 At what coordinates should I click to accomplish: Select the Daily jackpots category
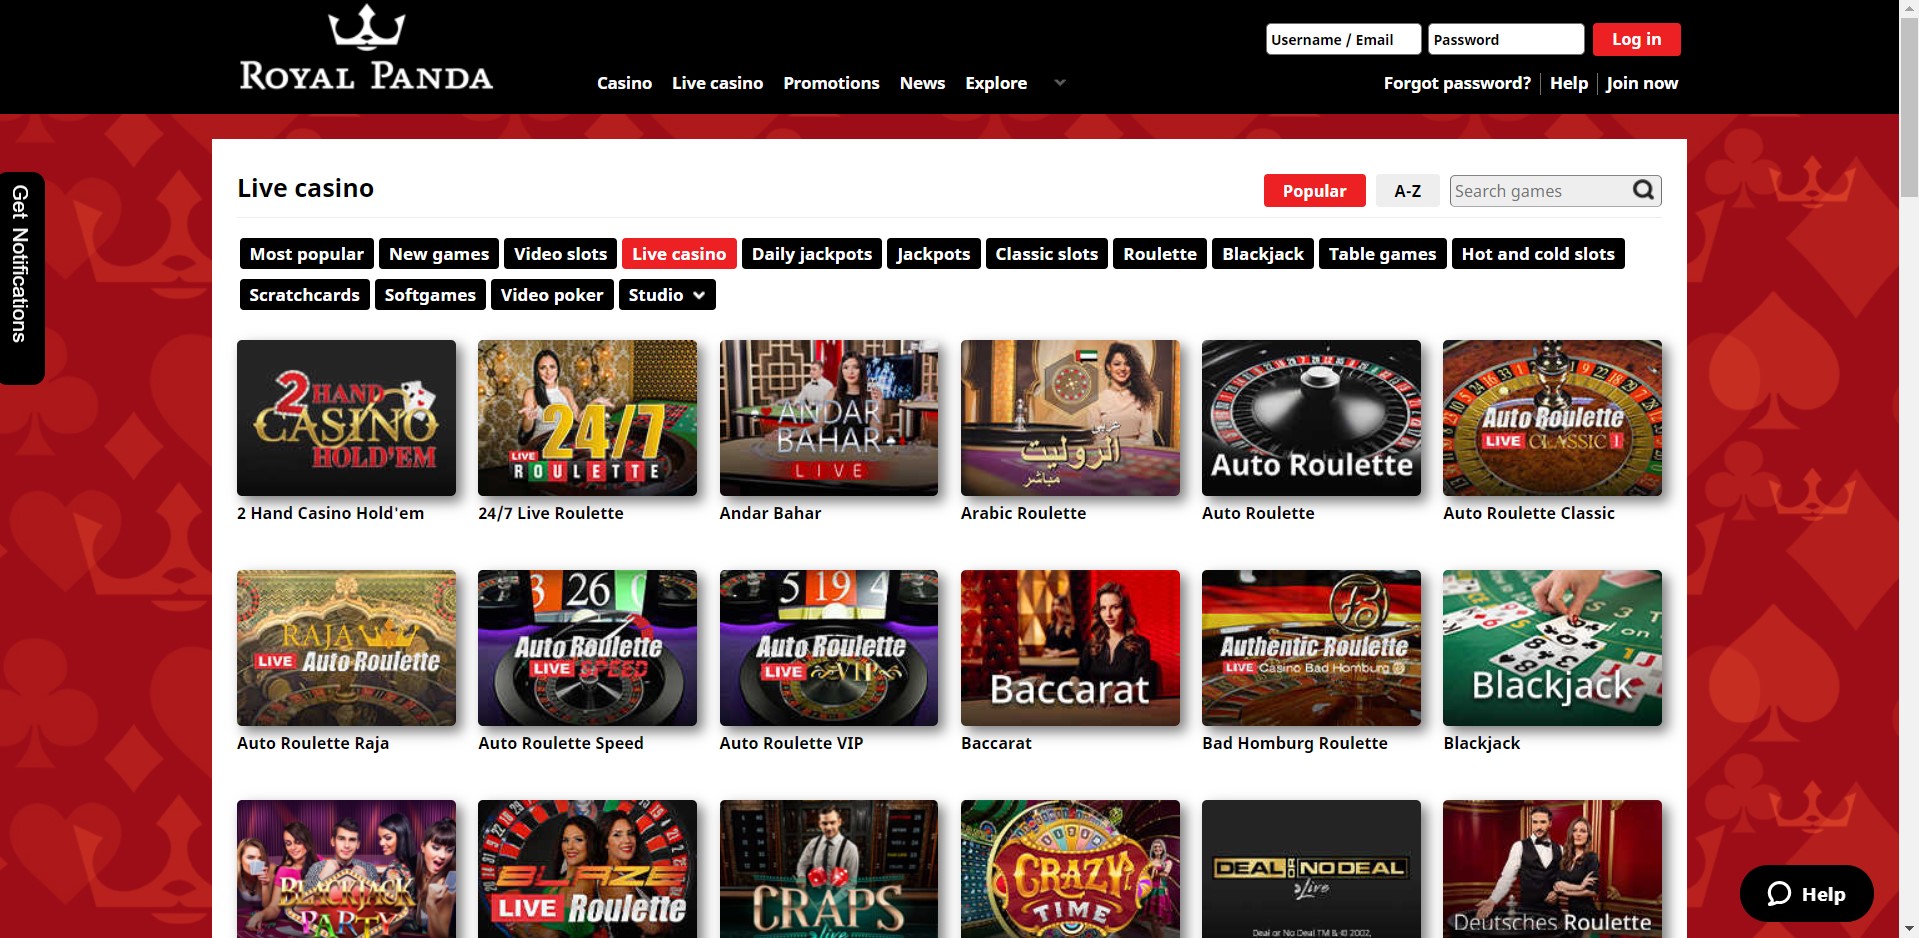click(x=811, y=254)
